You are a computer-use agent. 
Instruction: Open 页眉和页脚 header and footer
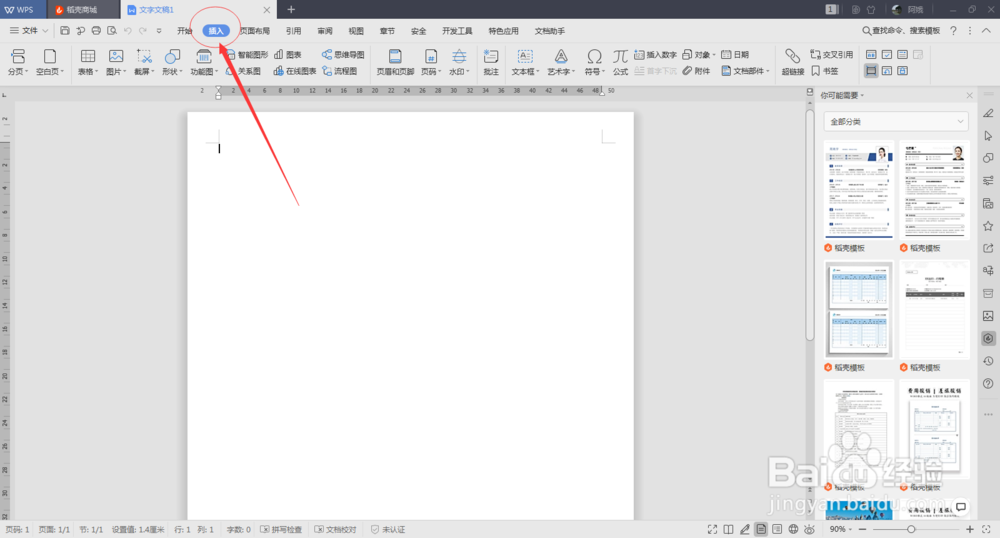click(x=395, y=62)
